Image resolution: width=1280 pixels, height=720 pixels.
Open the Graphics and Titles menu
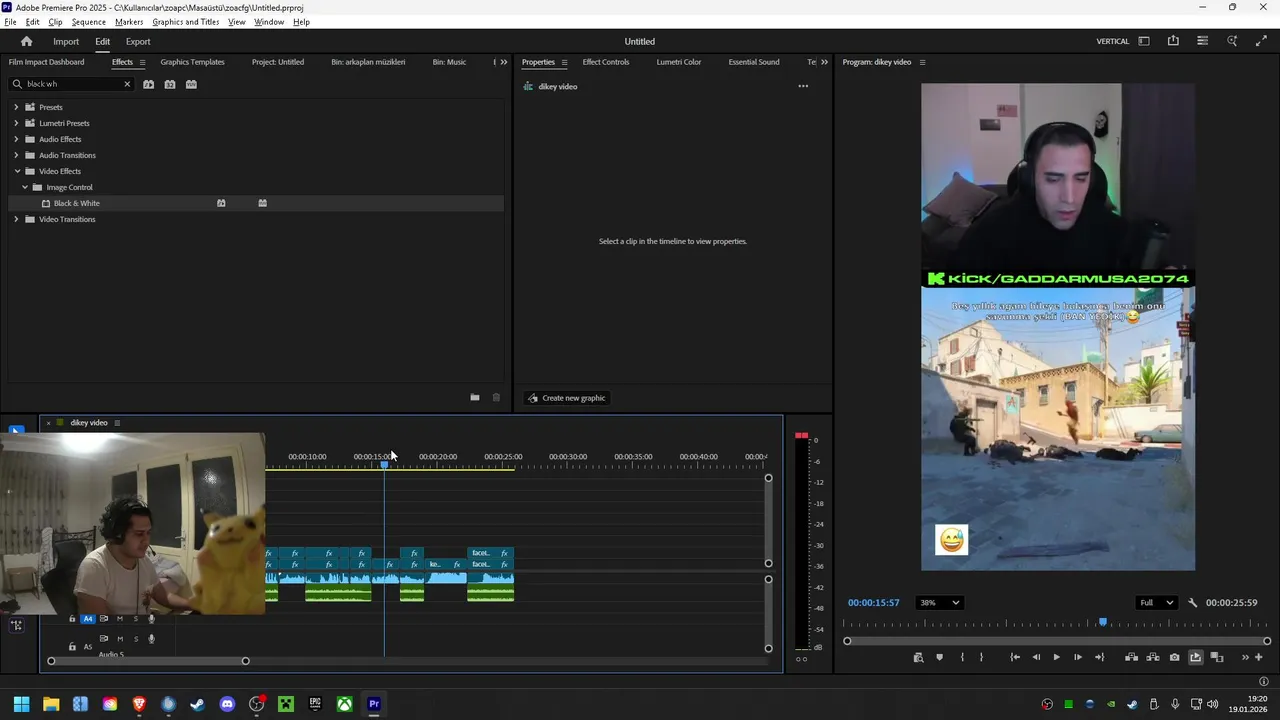click(x=186, y=22)
